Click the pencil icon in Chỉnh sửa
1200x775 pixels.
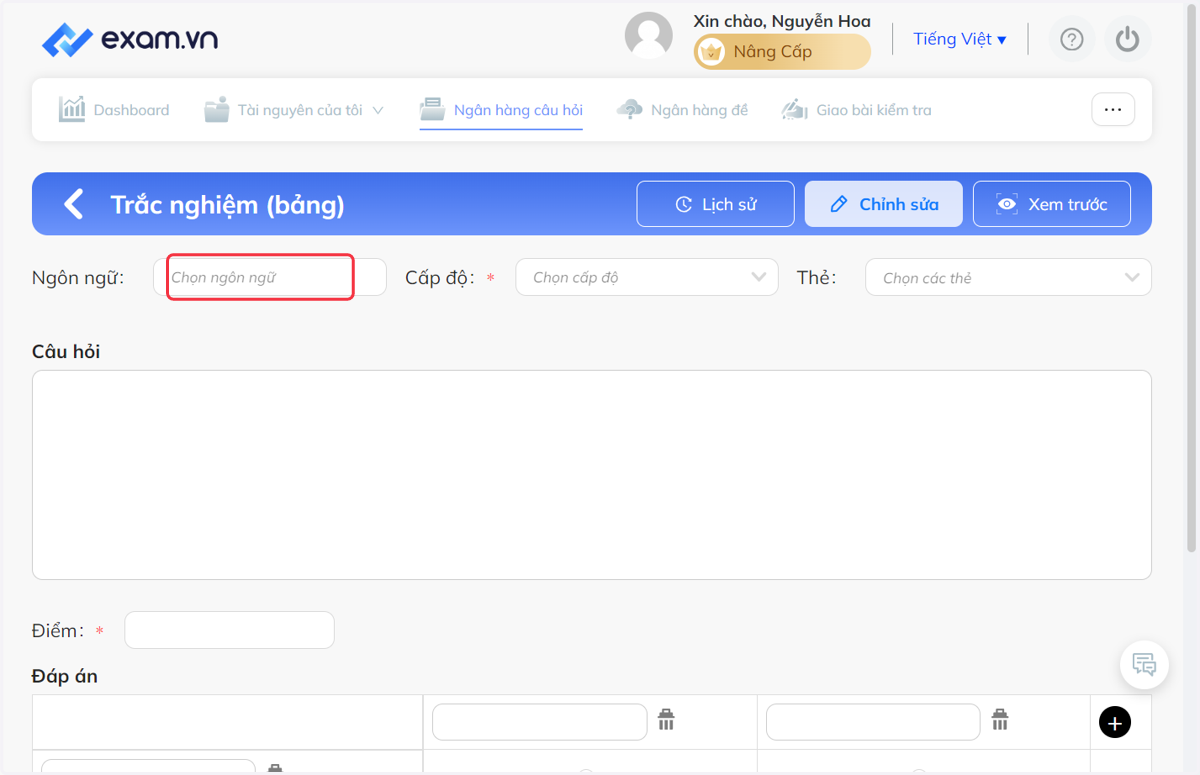pos(840,204)
